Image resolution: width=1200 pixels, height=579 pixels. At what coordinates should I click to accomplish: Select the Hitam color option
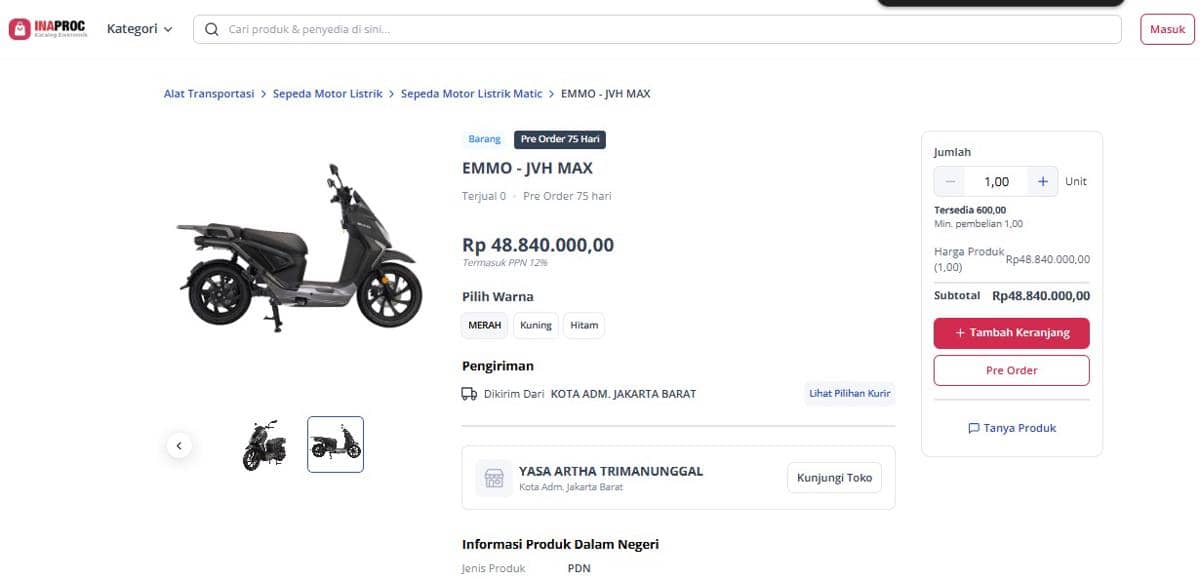583,325
